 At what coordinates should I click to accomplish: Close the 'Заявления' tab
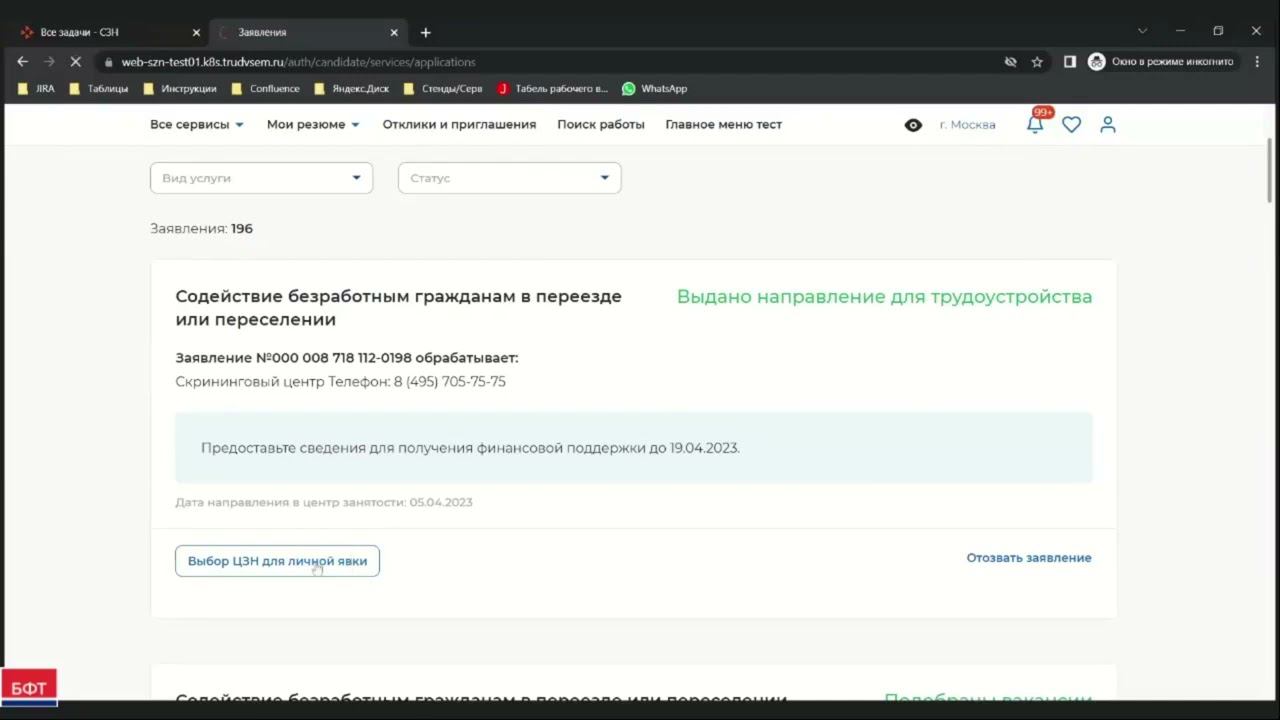[x=394, y=32]
